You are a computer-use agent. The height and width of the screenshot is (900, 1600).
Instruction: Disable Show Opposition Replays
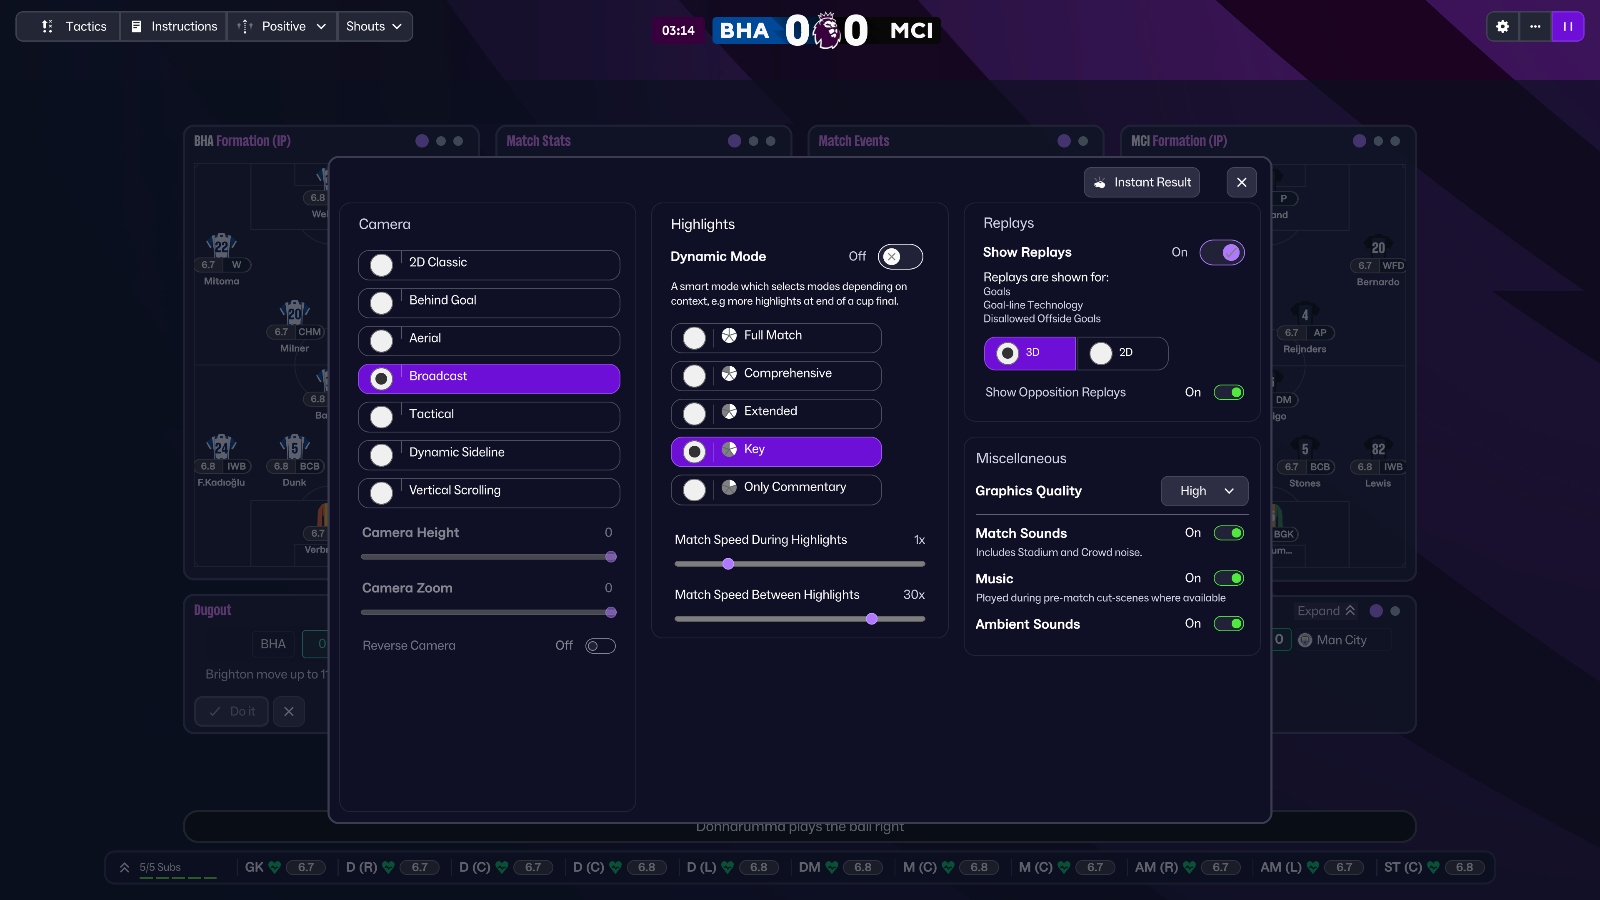tap(1229, 392)
